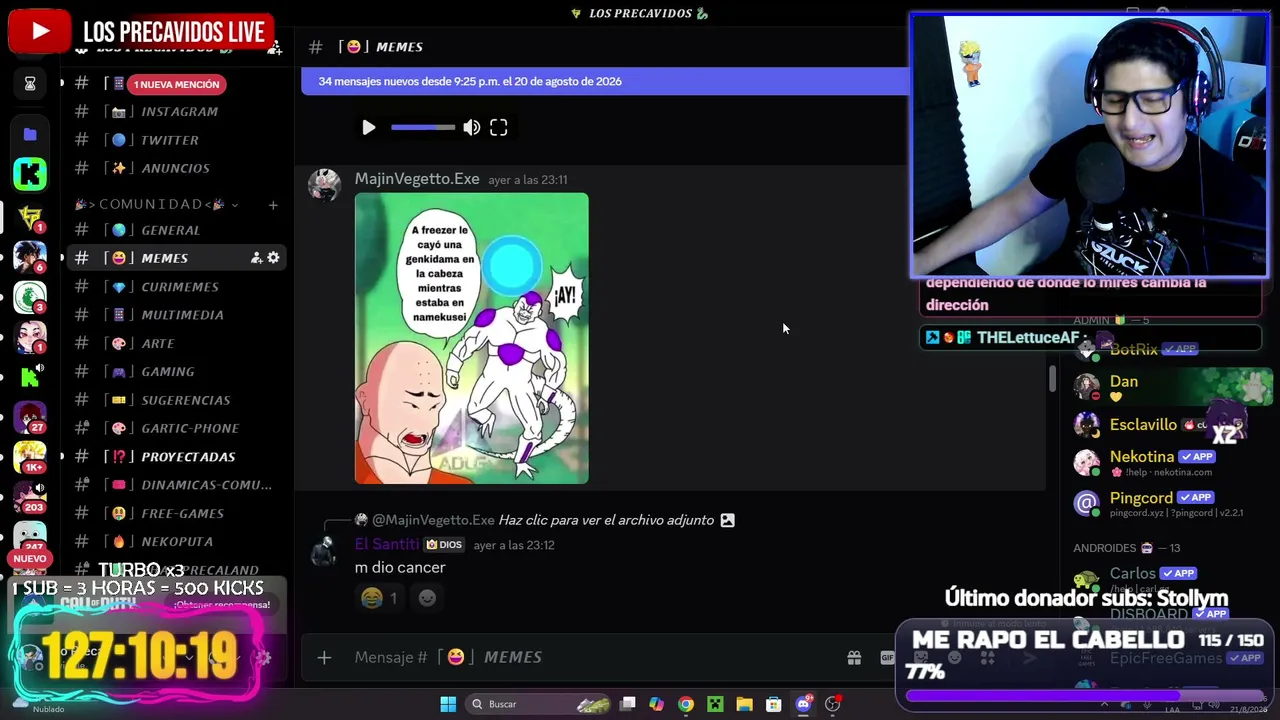Open the gift icon in the message bar

pos(854,657)
